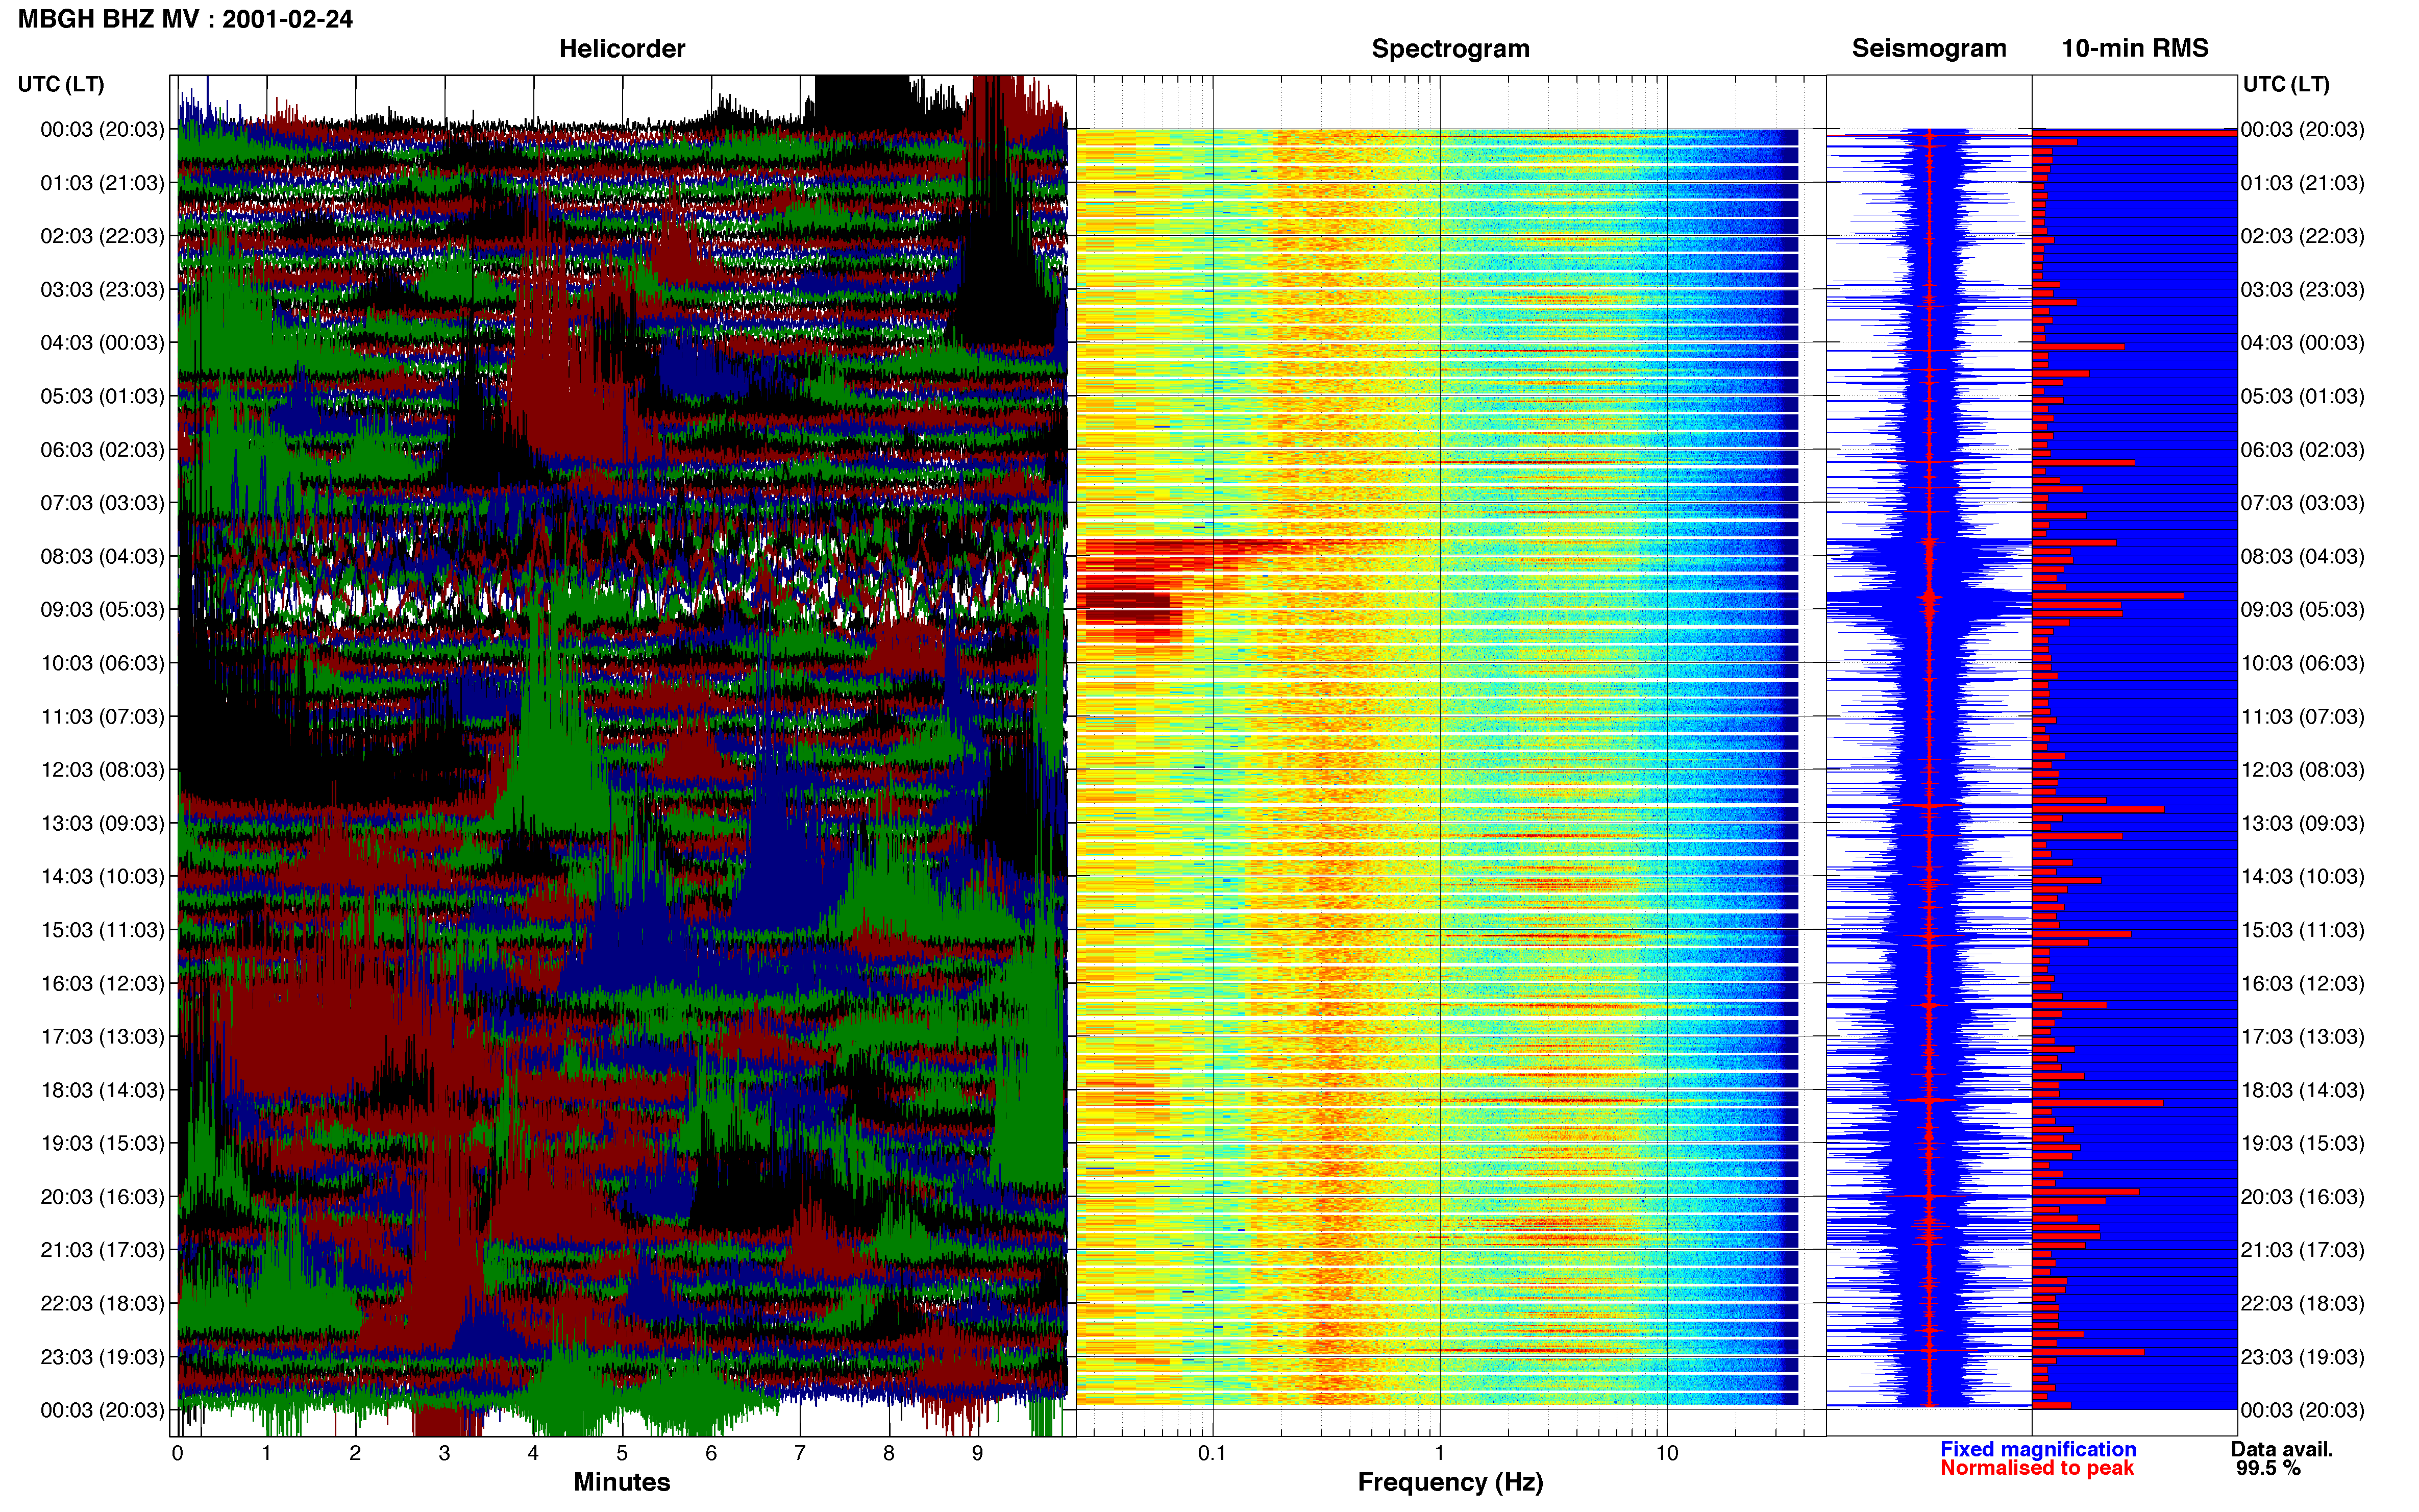
Task: Click the 8 tick on the Minutes axis
Action: [x=889, y=1453]
